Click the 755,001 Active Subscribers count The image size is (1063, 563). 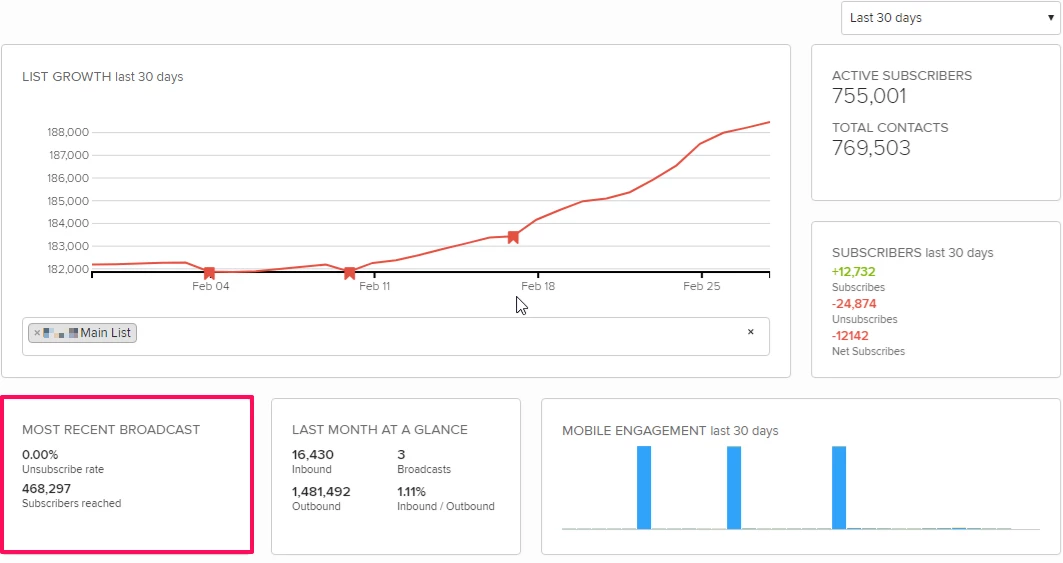tap(869, 96)
